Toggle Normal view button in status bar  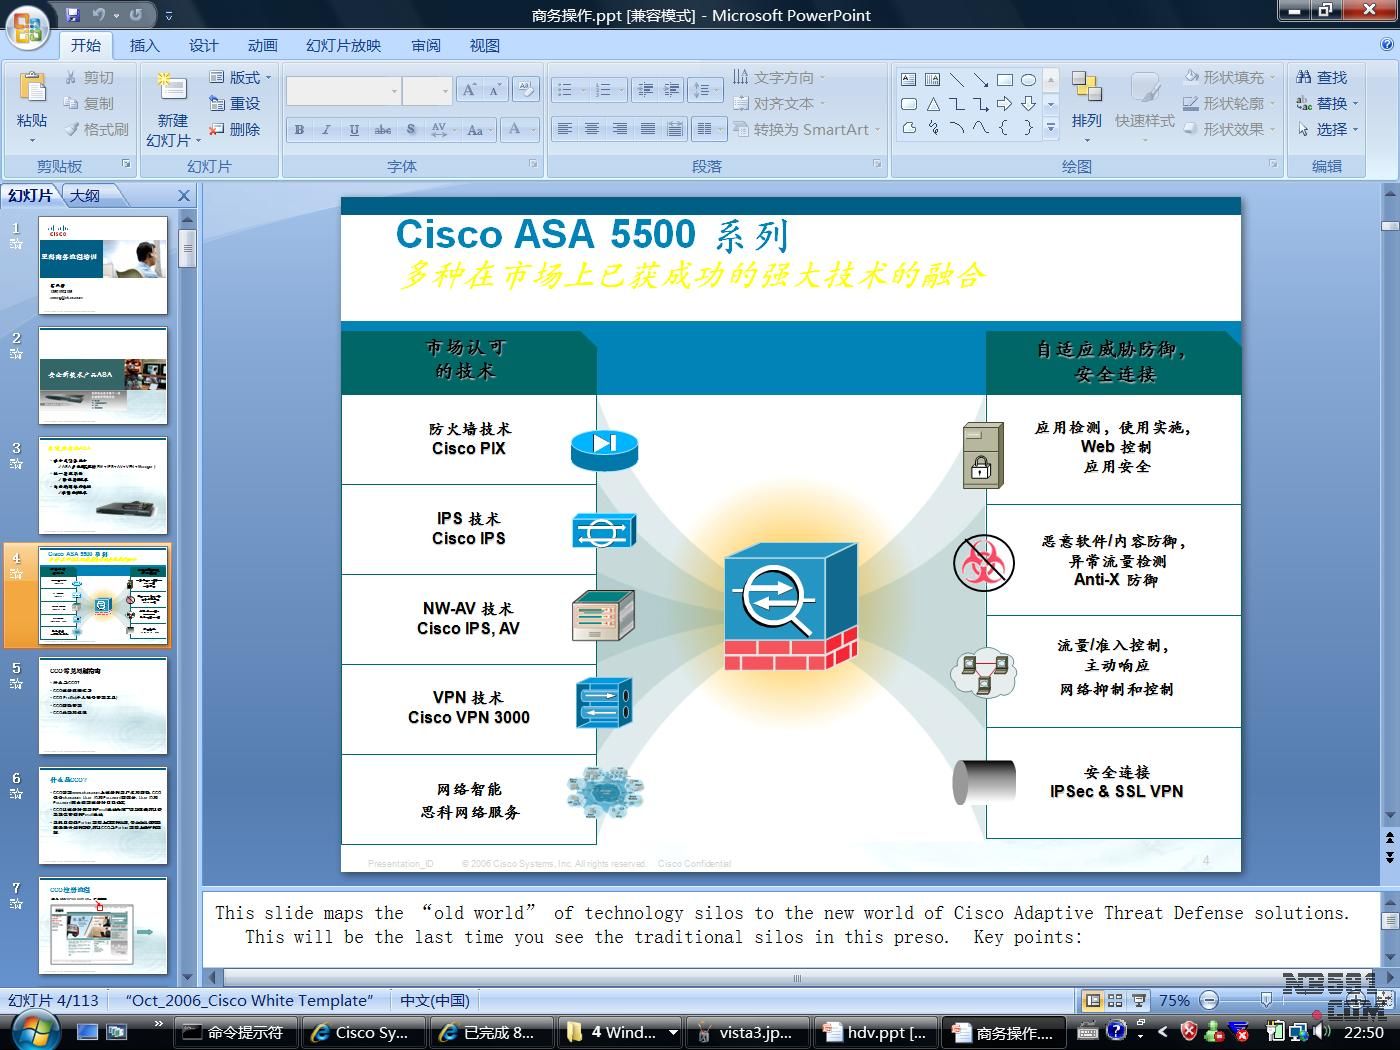pos(1093,1000)
